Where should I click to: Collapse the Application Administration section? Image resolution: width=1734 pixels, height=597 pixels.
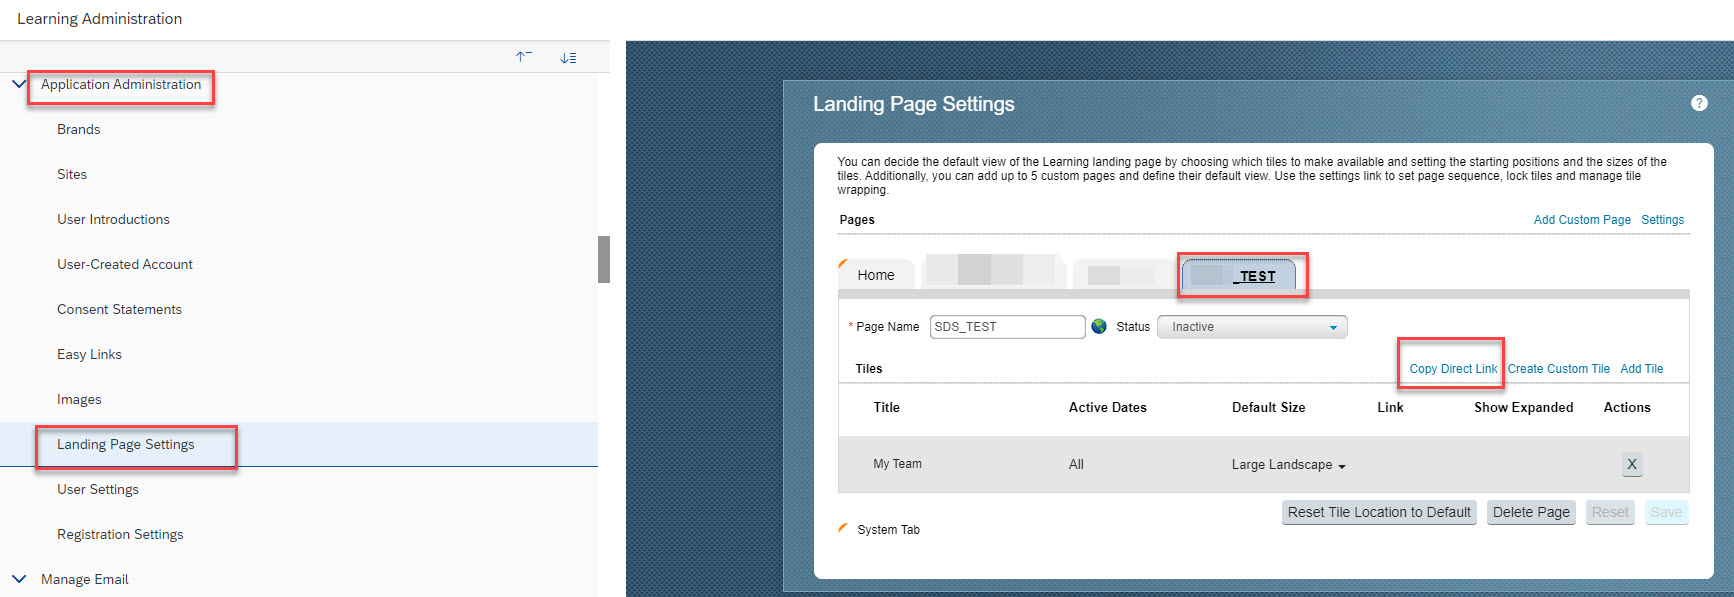click(x=19, y=84)
